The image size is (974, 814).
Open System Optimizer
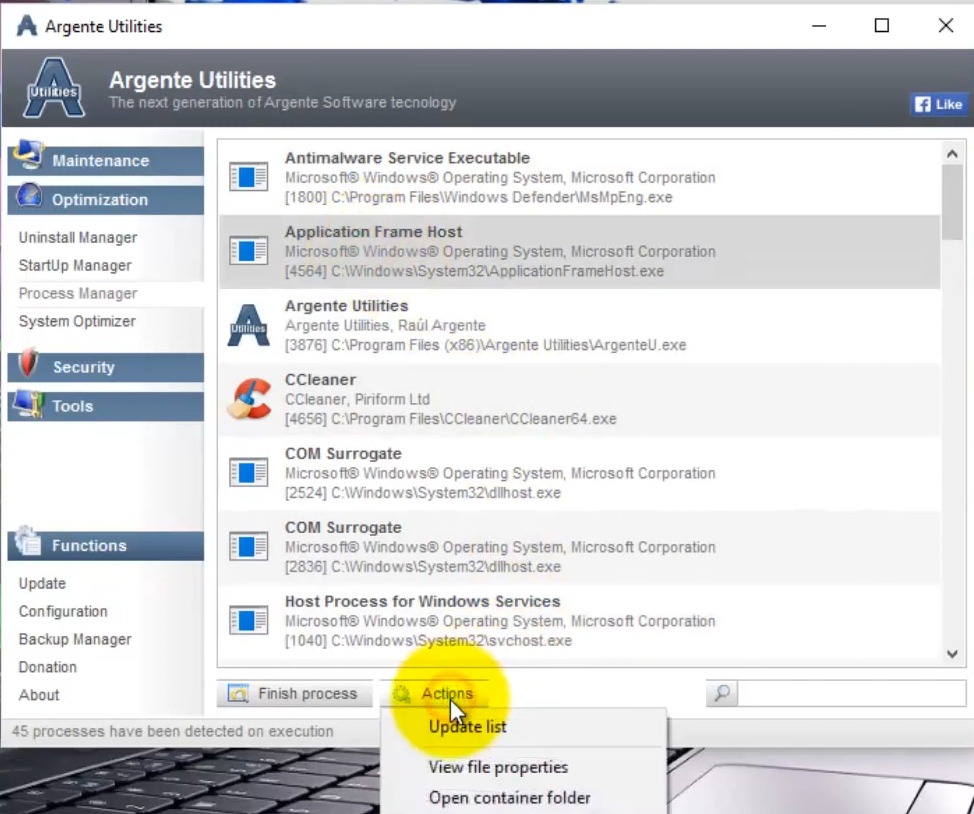pyautogui.click(x=77, y=321)
